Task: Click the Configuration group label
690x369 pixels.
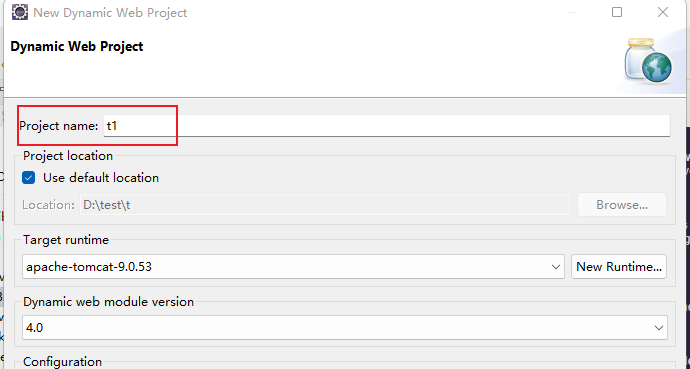Action: (62, 362)
